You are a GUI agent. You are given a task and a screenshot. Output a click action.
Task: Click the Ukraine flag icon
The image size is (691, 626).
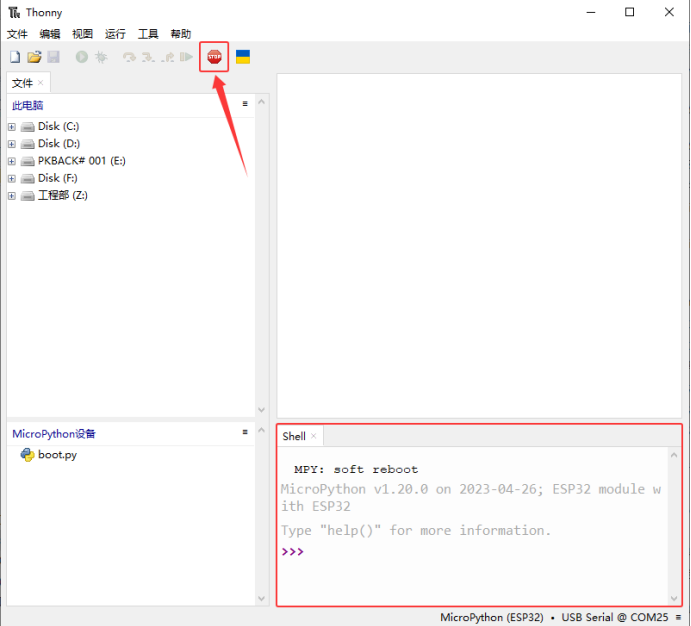[243, 57]
